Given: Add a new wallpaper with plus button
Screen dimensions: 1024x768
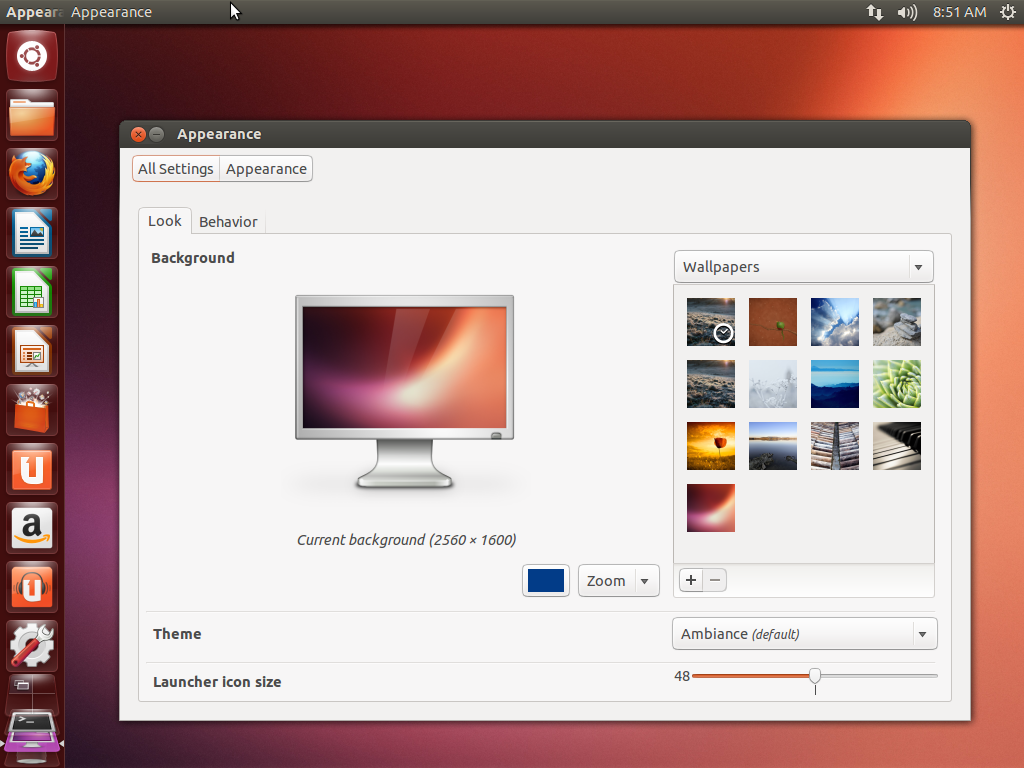Looking at the screenshot, I should [x=691, y=580].
